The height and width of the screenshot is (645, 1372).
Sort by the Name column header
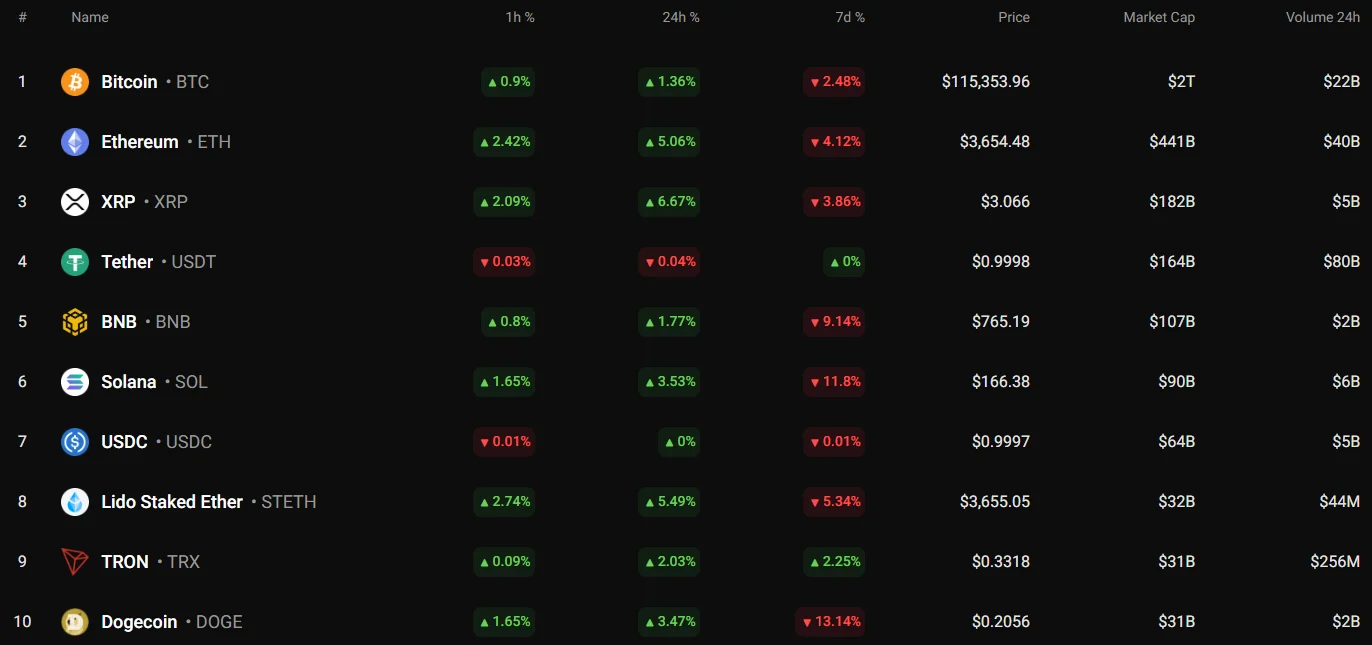(90, 17)
